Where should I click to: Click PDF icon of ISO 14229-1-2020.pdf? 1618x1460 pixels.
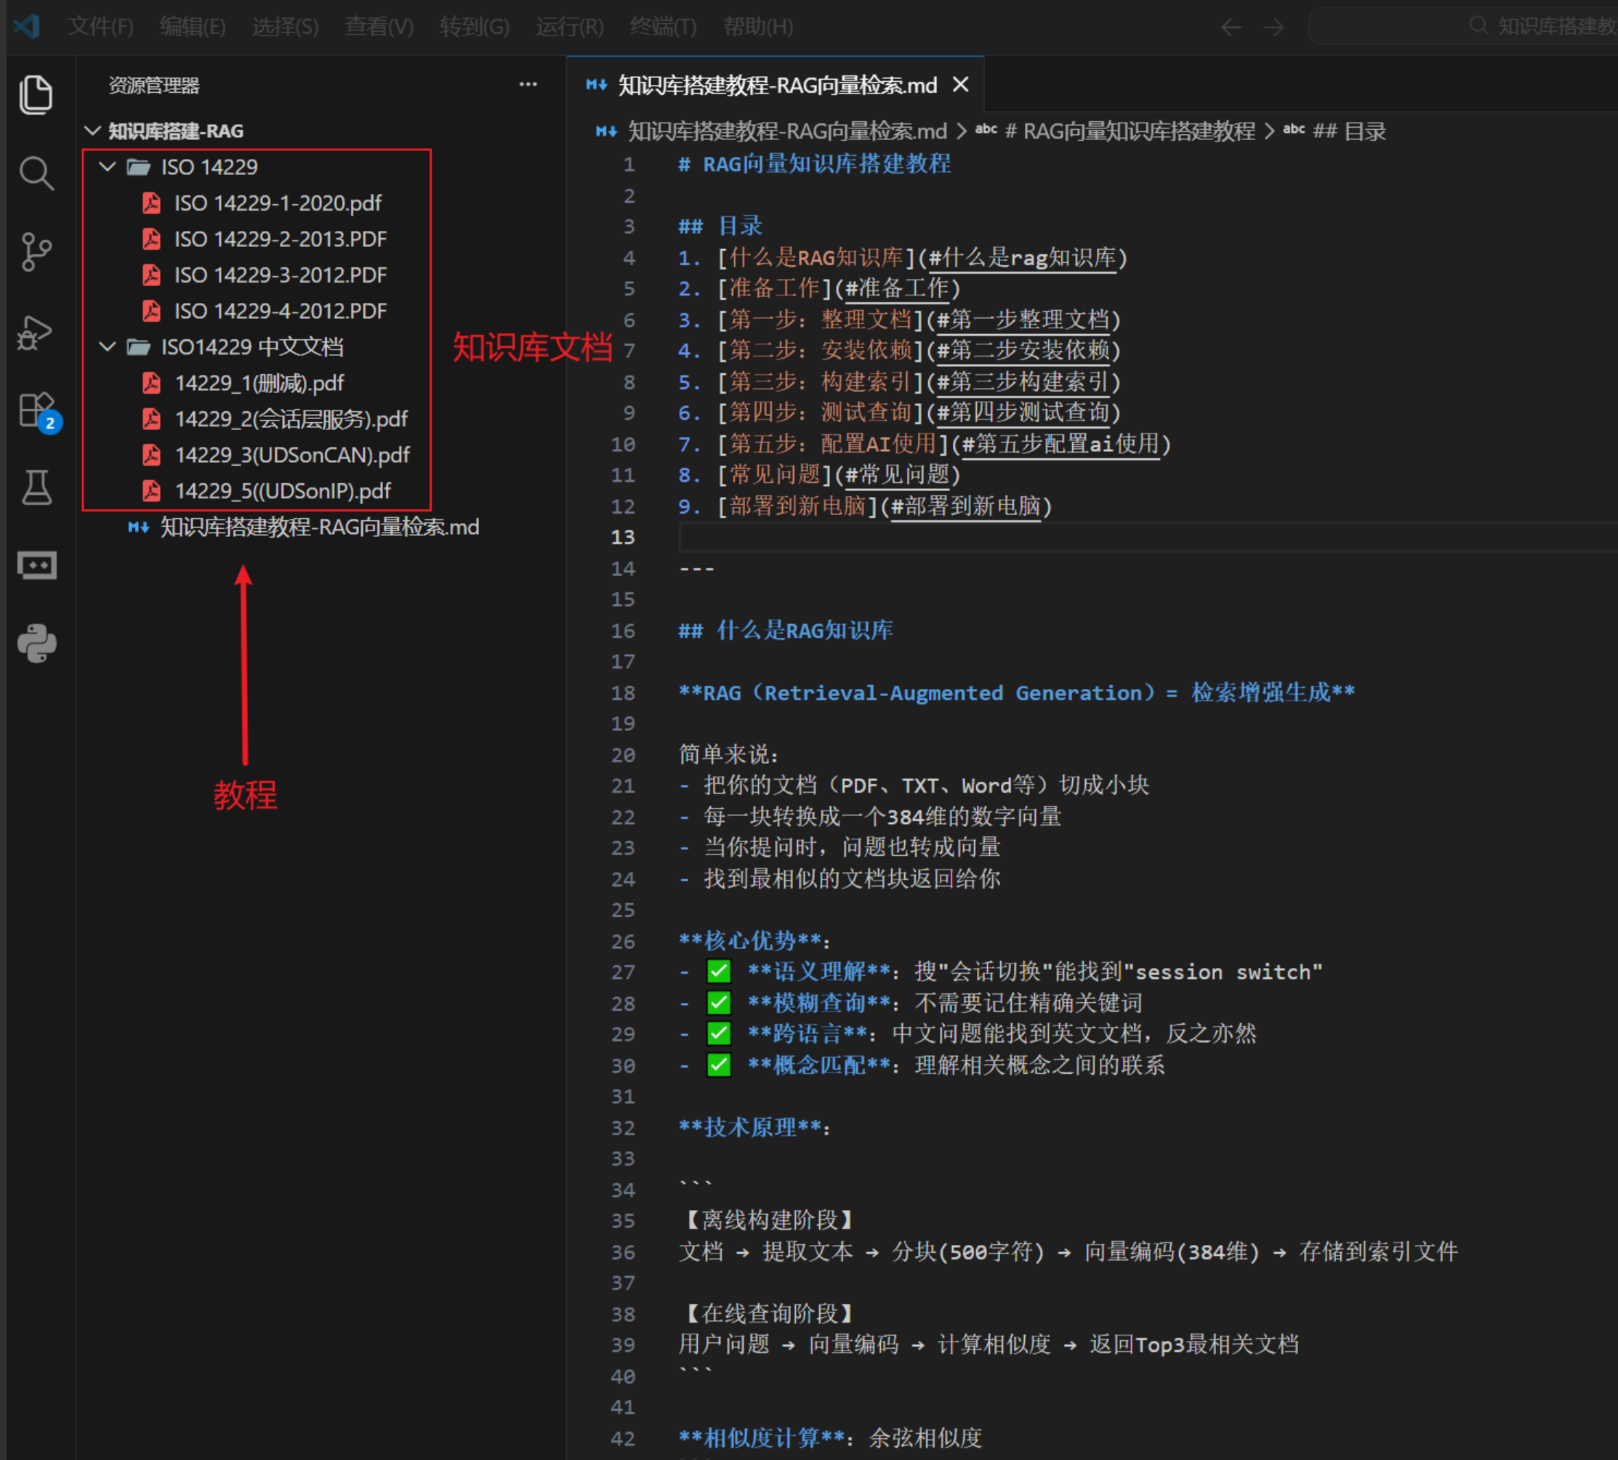[152, 203]
